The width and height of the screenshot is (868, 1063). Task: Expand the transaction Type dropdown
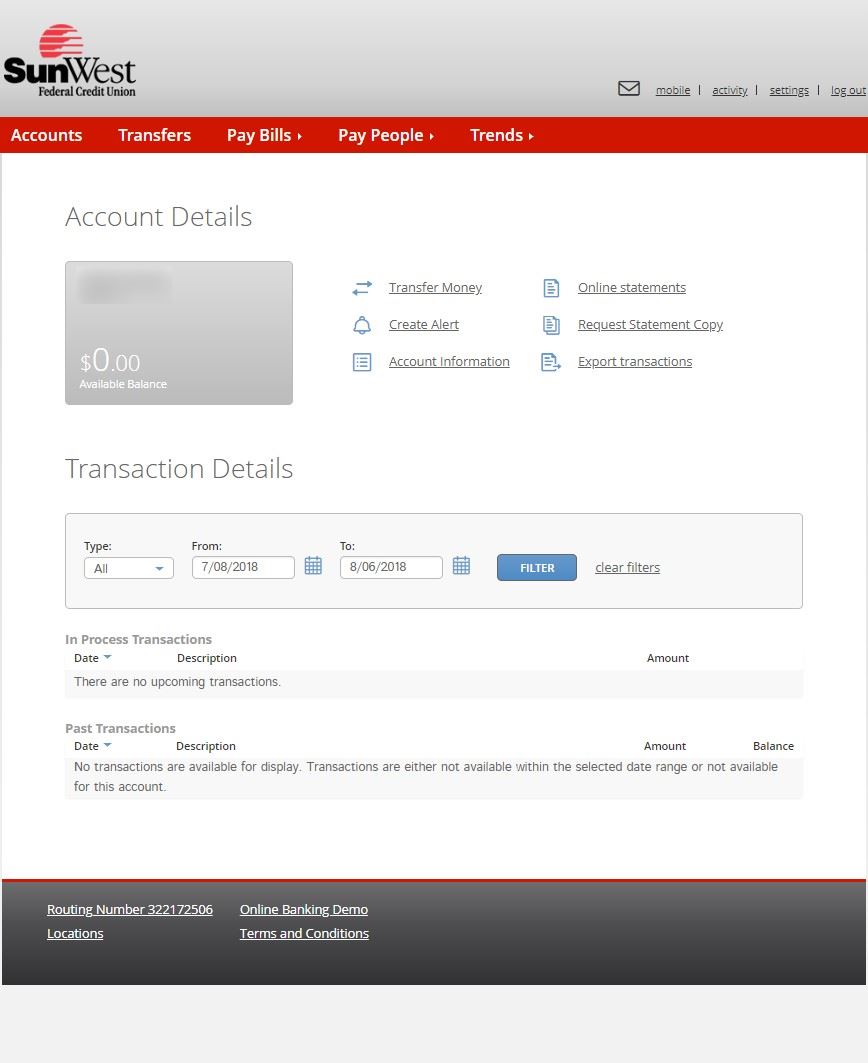129,568
